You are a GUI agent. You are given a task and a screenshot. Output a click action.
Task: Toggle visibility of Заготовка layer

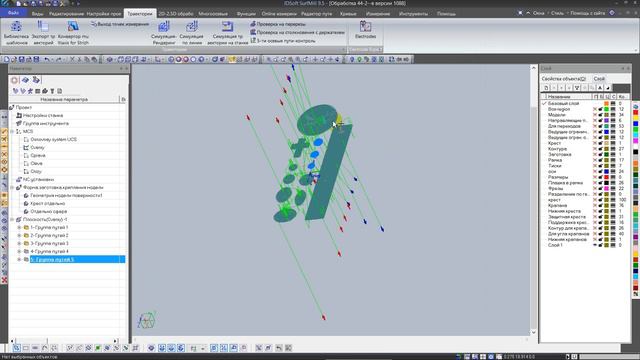(x=595, y=154)
